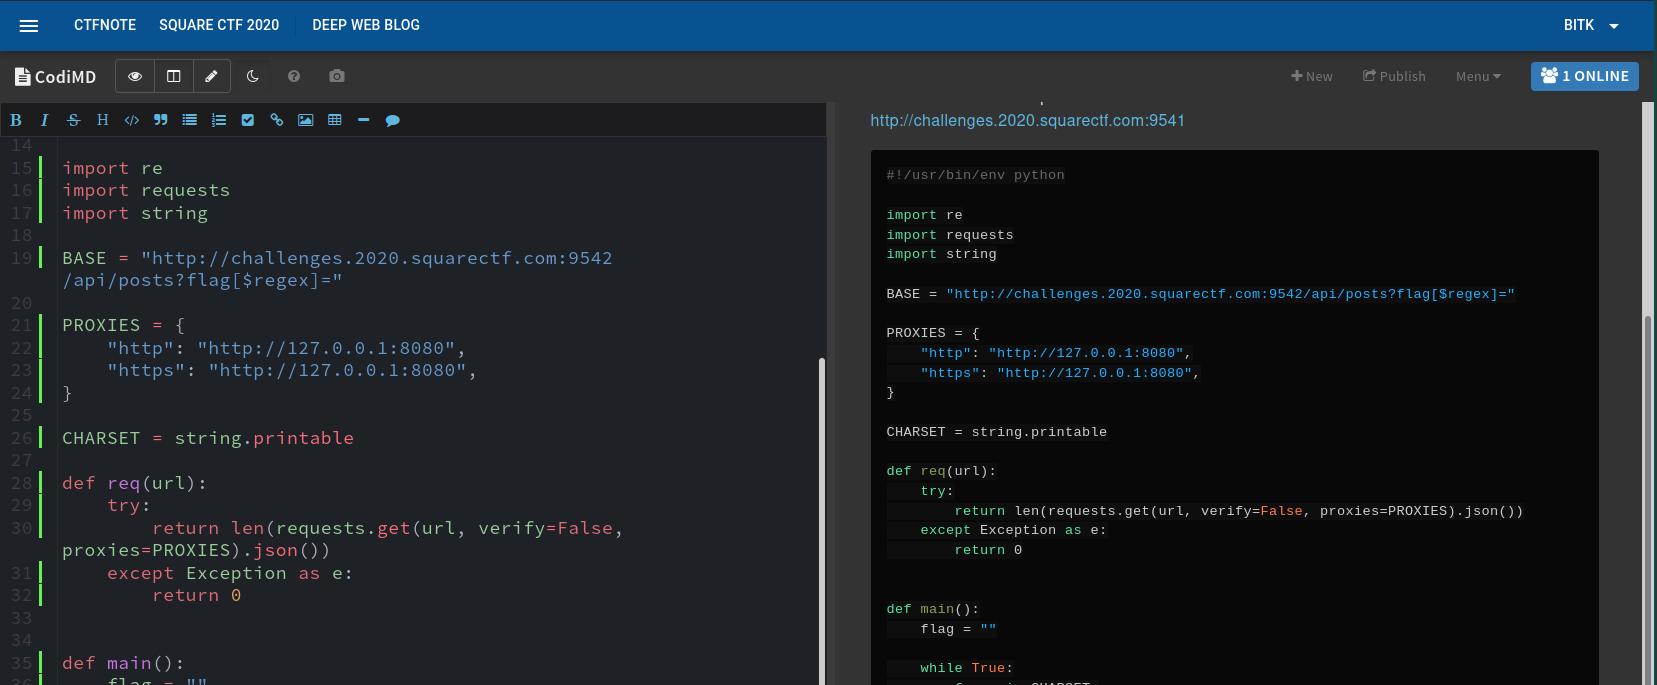
Task: Open the challenges.2020.squarectf.com:9541 link
Action: tap(1027, 121)
